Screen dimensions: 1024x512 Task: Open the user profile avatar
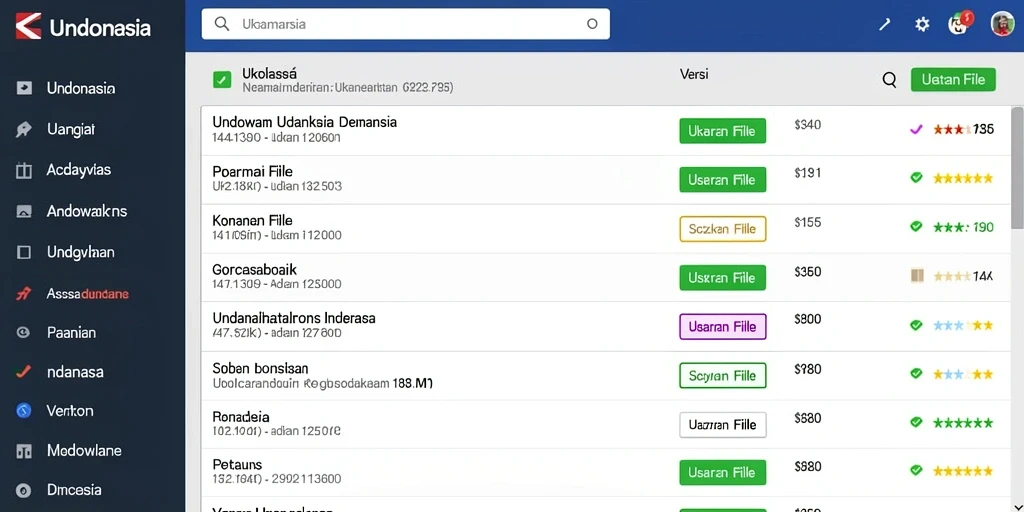click(1002, 24)
